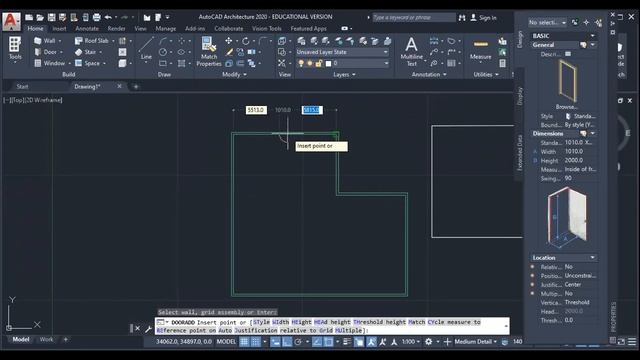Viewport: 640px width, 360px height.
Task: Select the Circle tool in Draw panel
Action: (x=163, y=52)
